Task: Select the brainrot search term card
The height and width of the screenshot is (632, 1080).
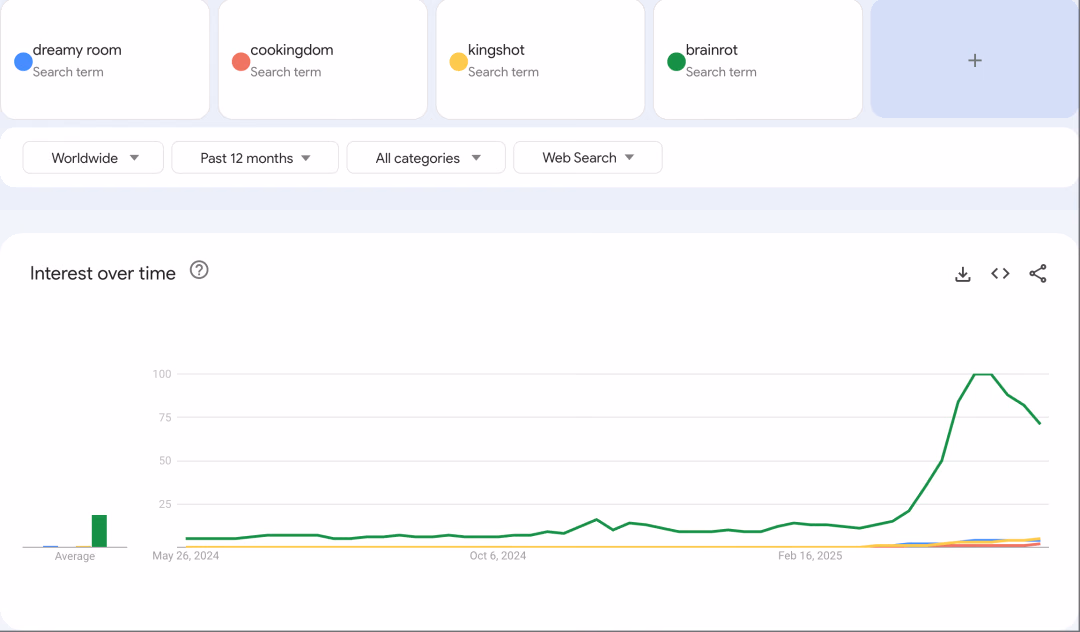Action: pyautogui.click(x=758, y=60)
